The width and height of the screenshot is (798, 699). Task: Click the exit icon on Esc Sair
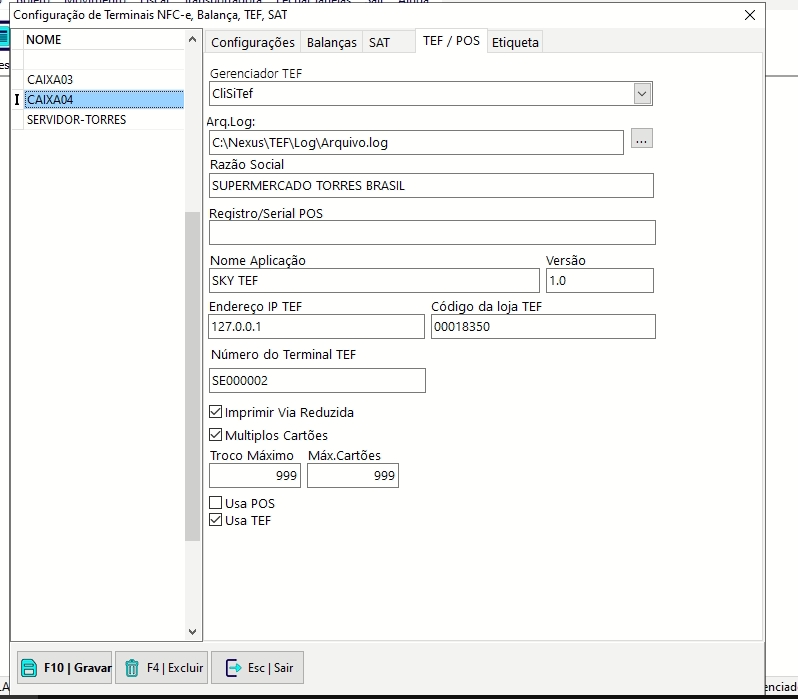(x=233, y=668)
